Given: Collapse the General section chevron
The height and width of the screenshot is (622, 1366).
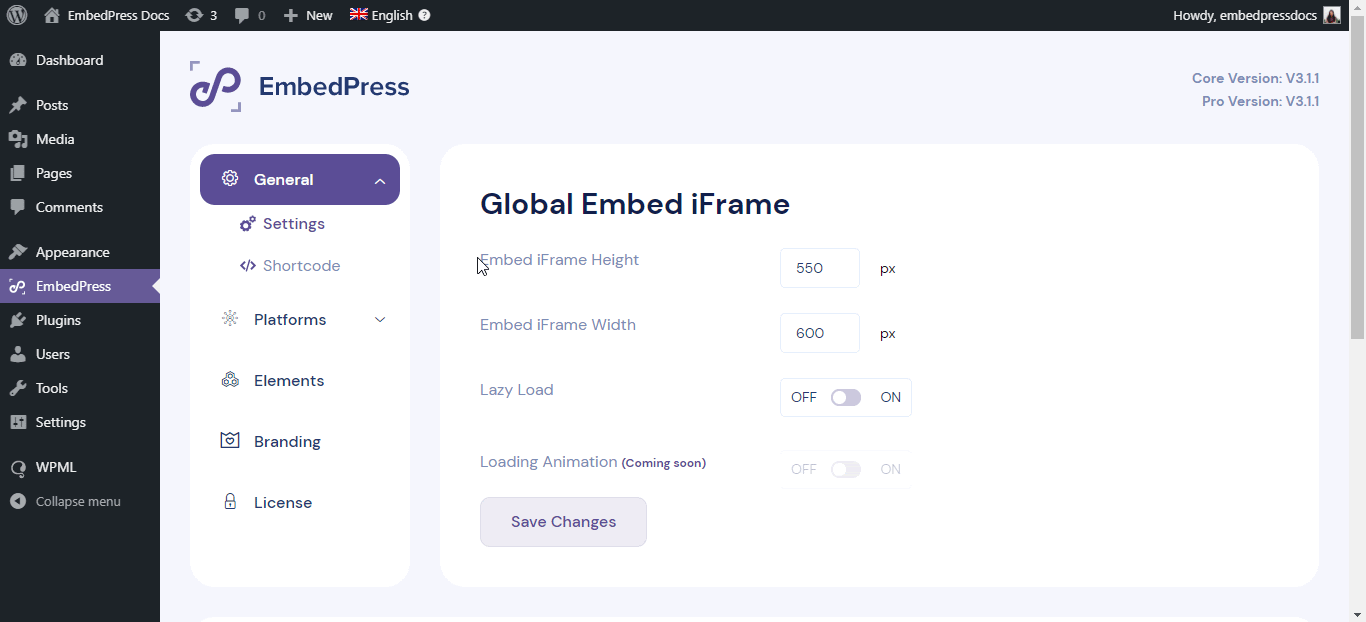Looking at the screenshot, I should pos(380,182).
